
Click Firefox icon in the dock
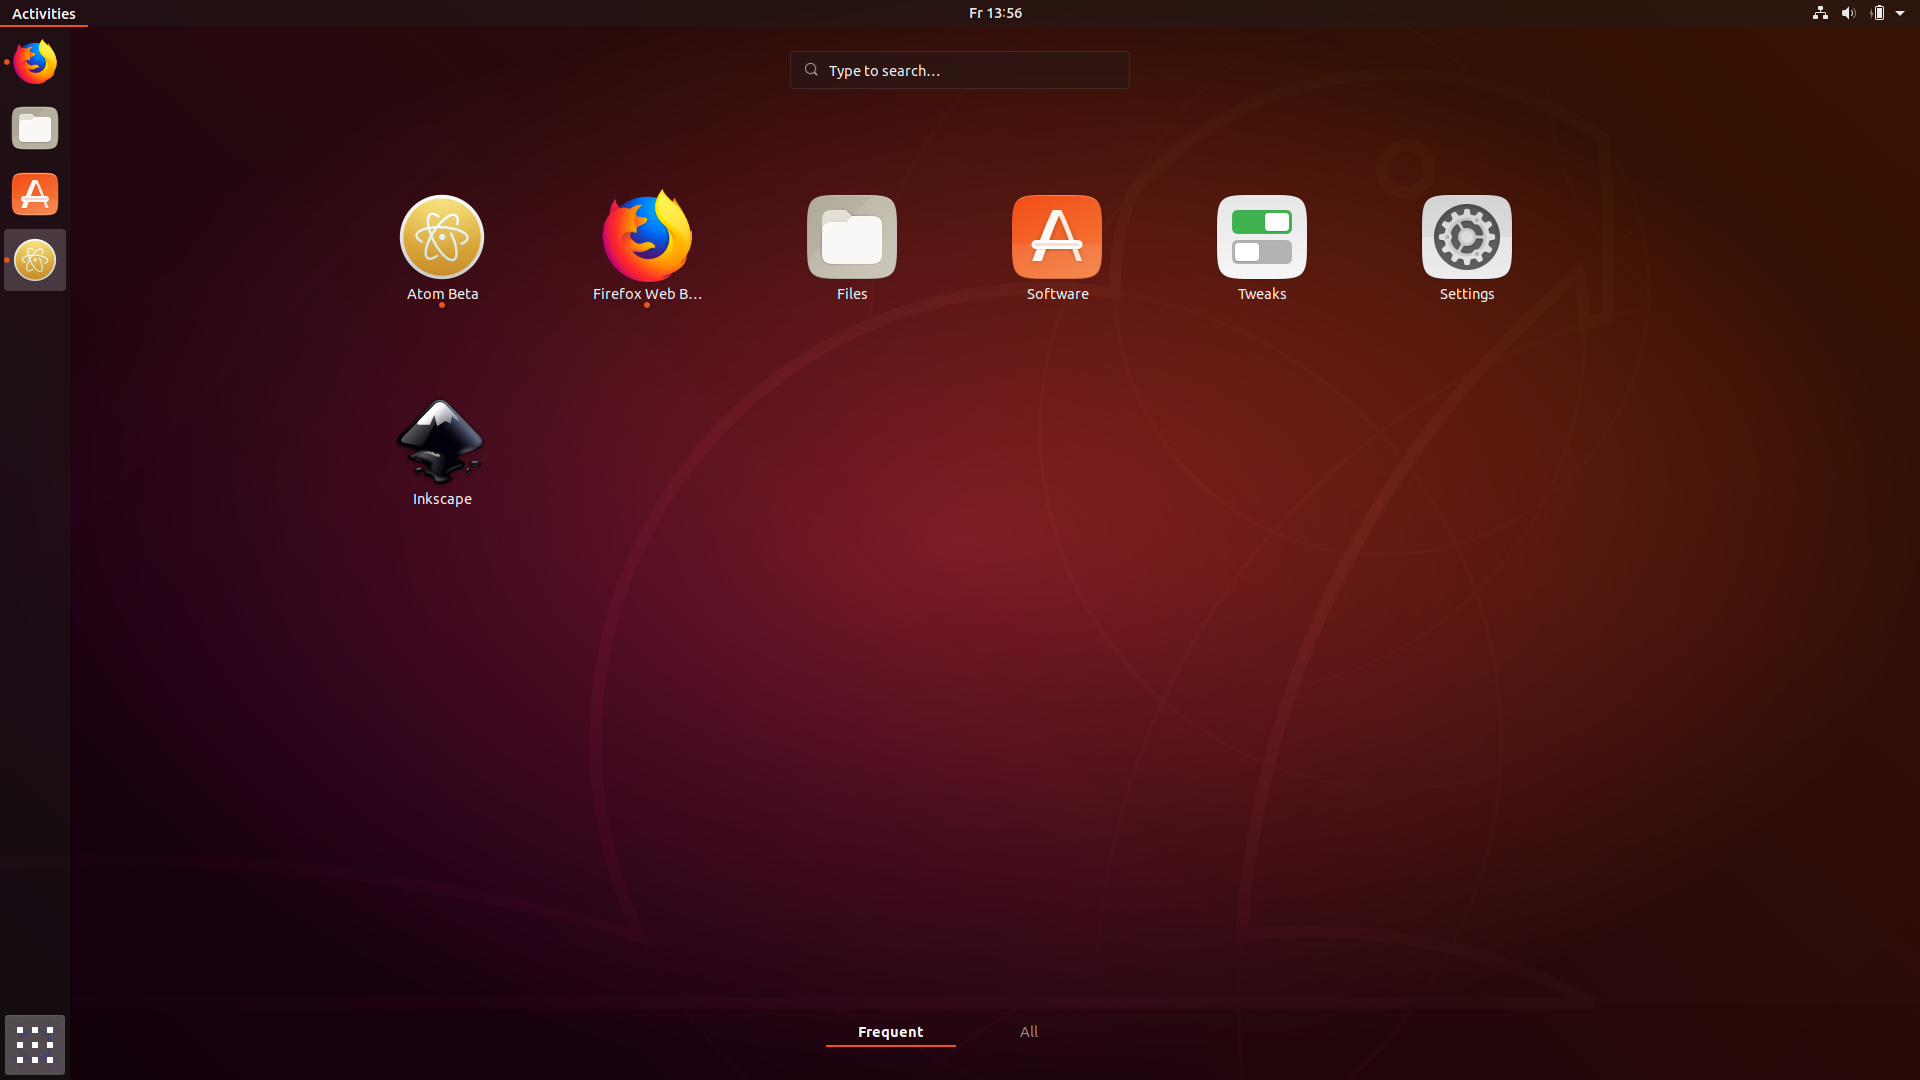[35, 62]
